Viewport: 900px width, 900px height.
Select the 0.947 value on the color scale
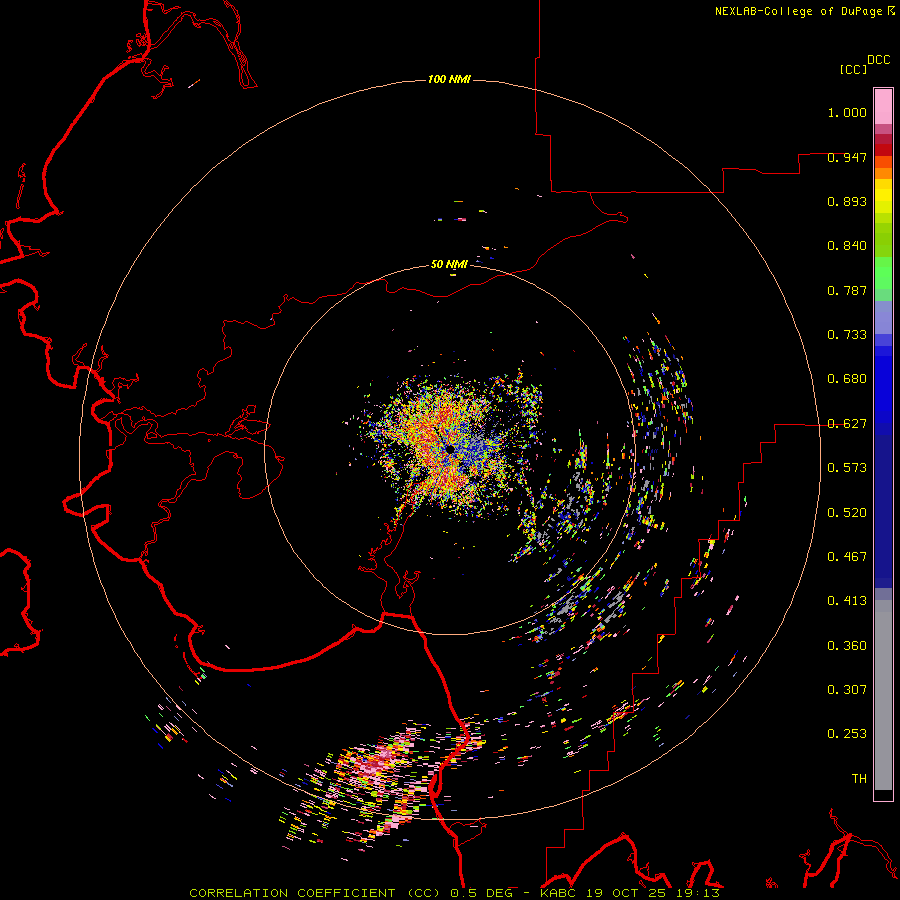847,157
